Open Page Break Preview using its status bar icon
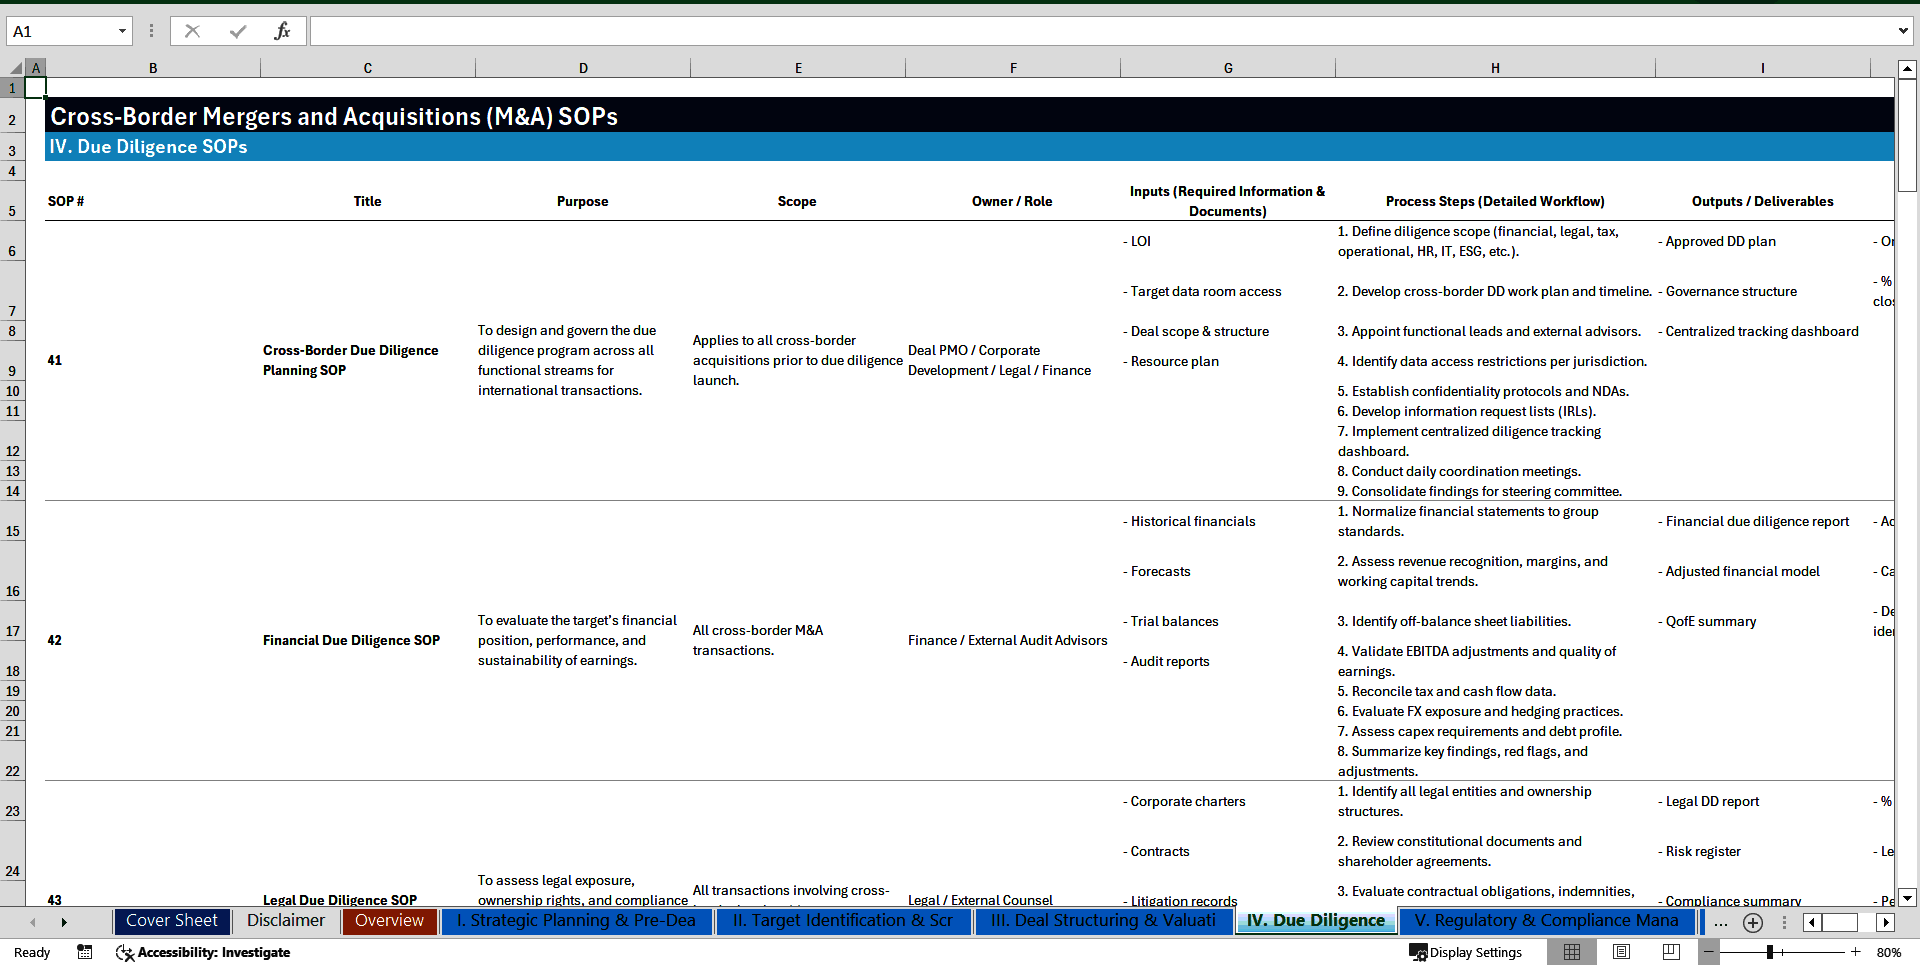Viewport: 1920px width, 966px height. [x=1670, y=952]
